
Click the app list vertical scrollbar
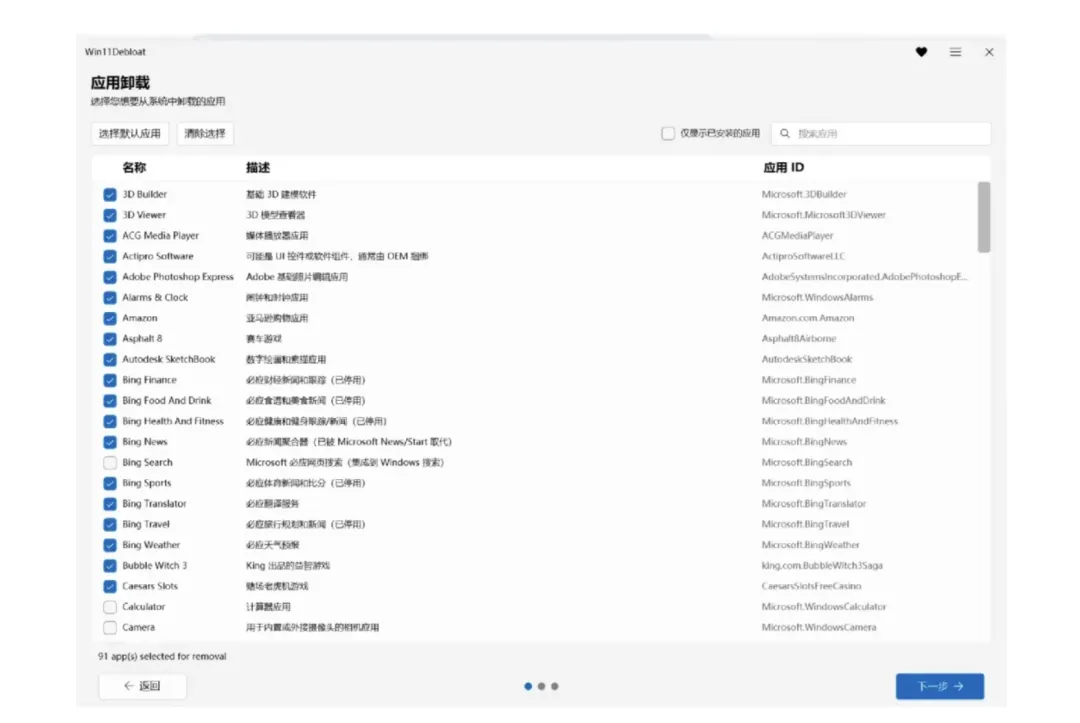point(984,218)
